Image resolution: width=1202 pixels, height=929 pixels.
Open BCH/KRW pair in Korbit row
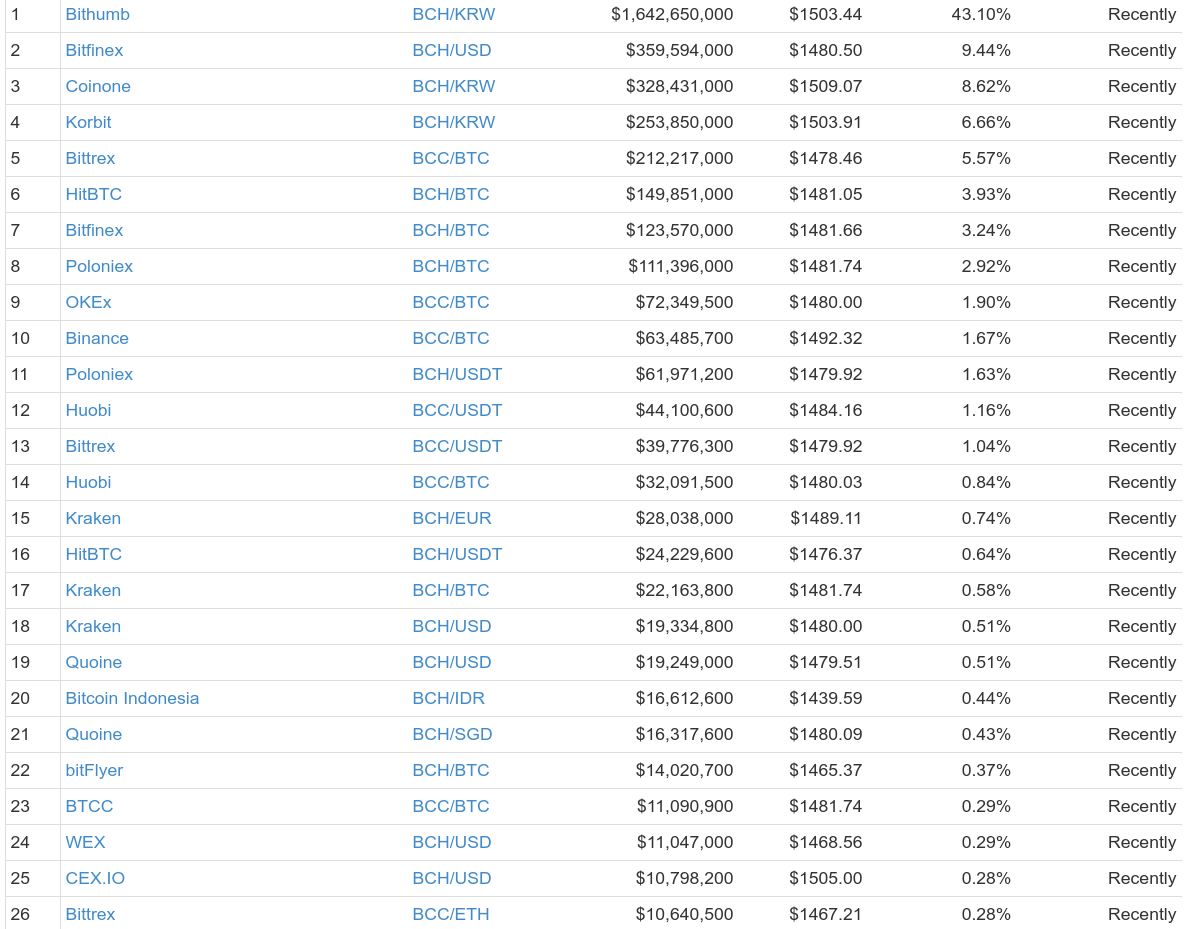[x=453, y=122]
